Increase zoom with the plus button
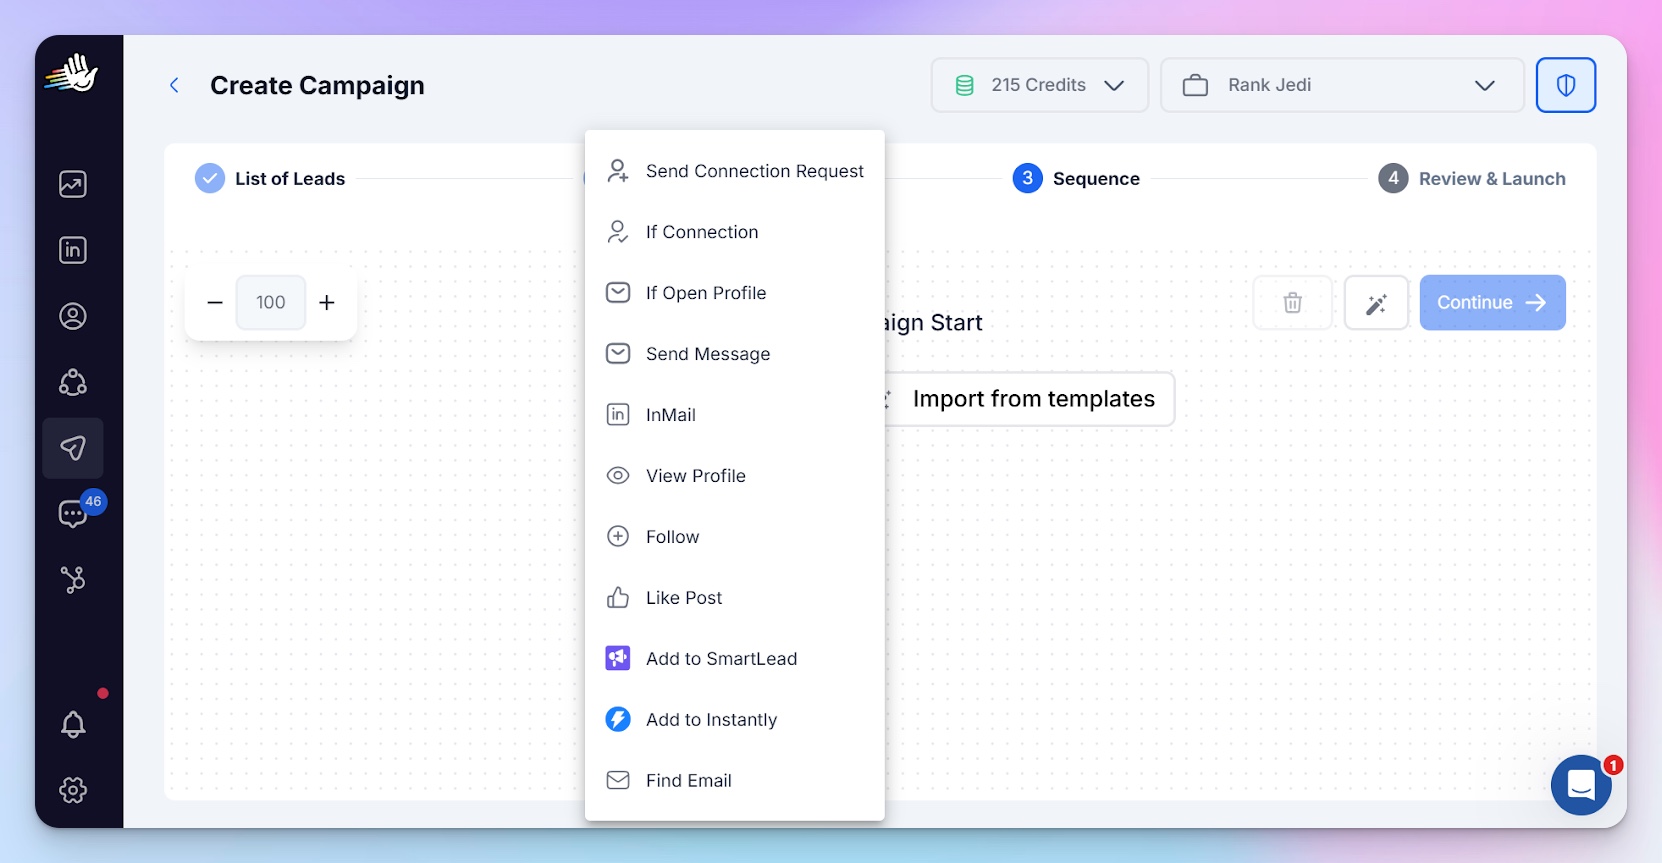This screenshot has height=863, width=1662. point(327,302)
